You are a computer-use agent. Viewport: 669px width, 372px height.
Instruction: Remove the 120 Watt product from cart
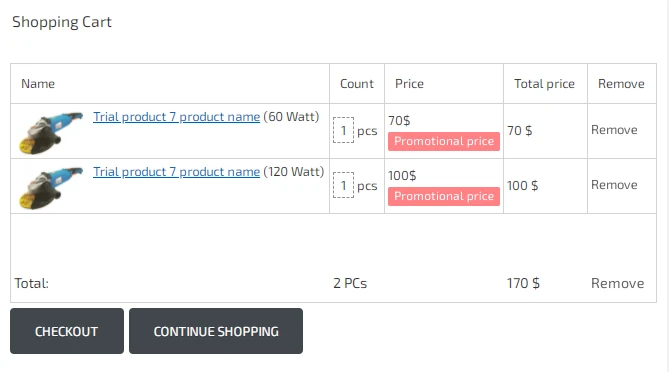tap(614, 185)
